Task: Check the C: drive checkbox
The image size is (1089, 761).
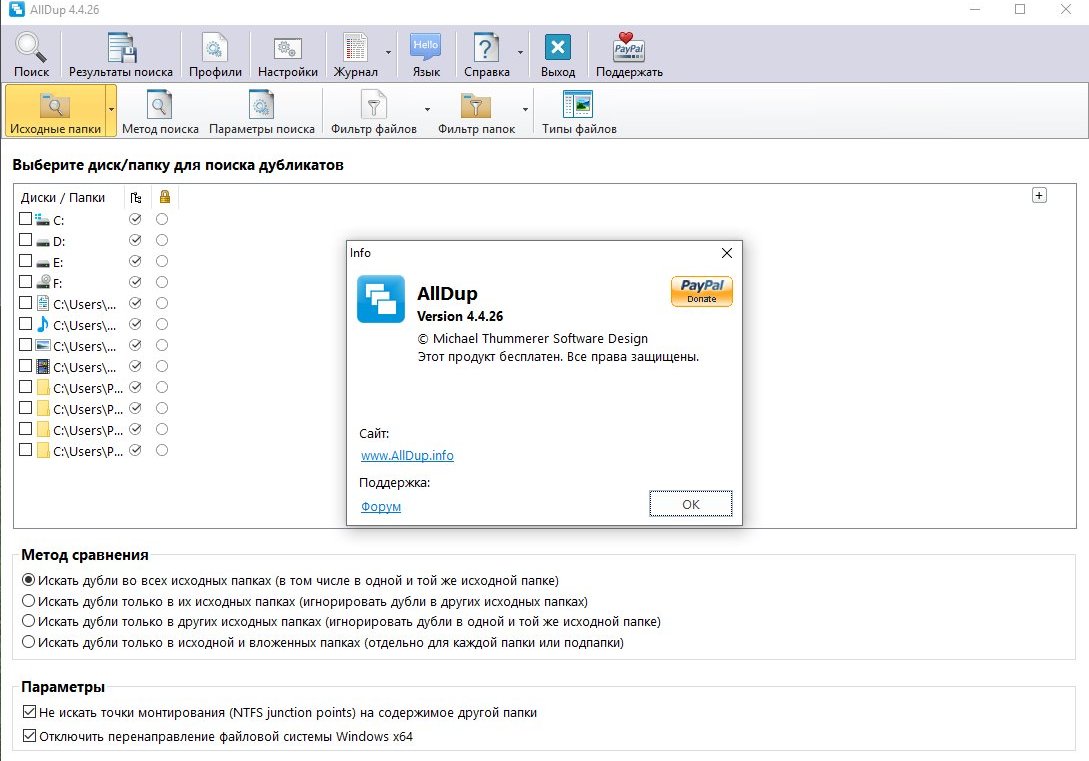Action: pyautogui.click(x=26, y=219)
